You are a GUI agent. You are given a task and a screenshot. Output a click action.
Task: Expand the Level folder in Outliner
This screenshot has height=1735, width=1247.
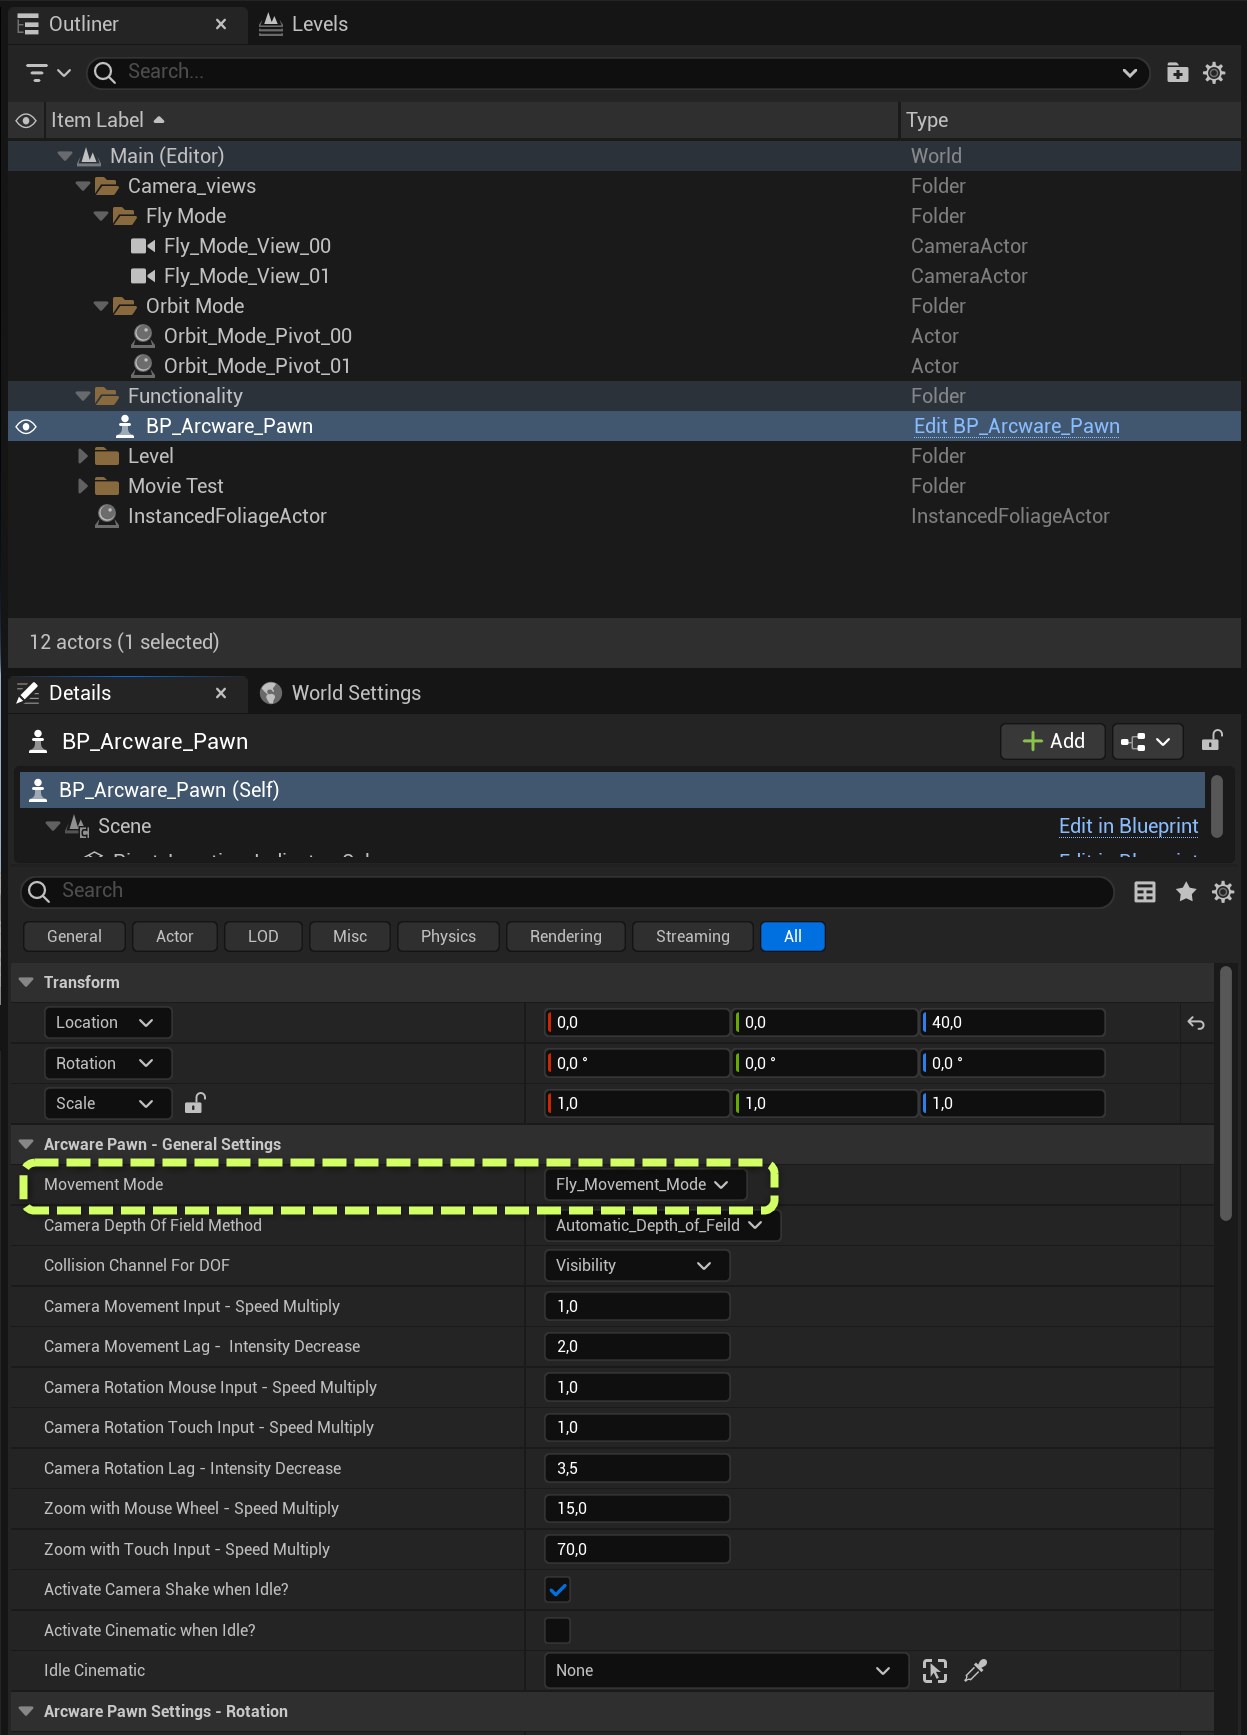pos(83,457)
